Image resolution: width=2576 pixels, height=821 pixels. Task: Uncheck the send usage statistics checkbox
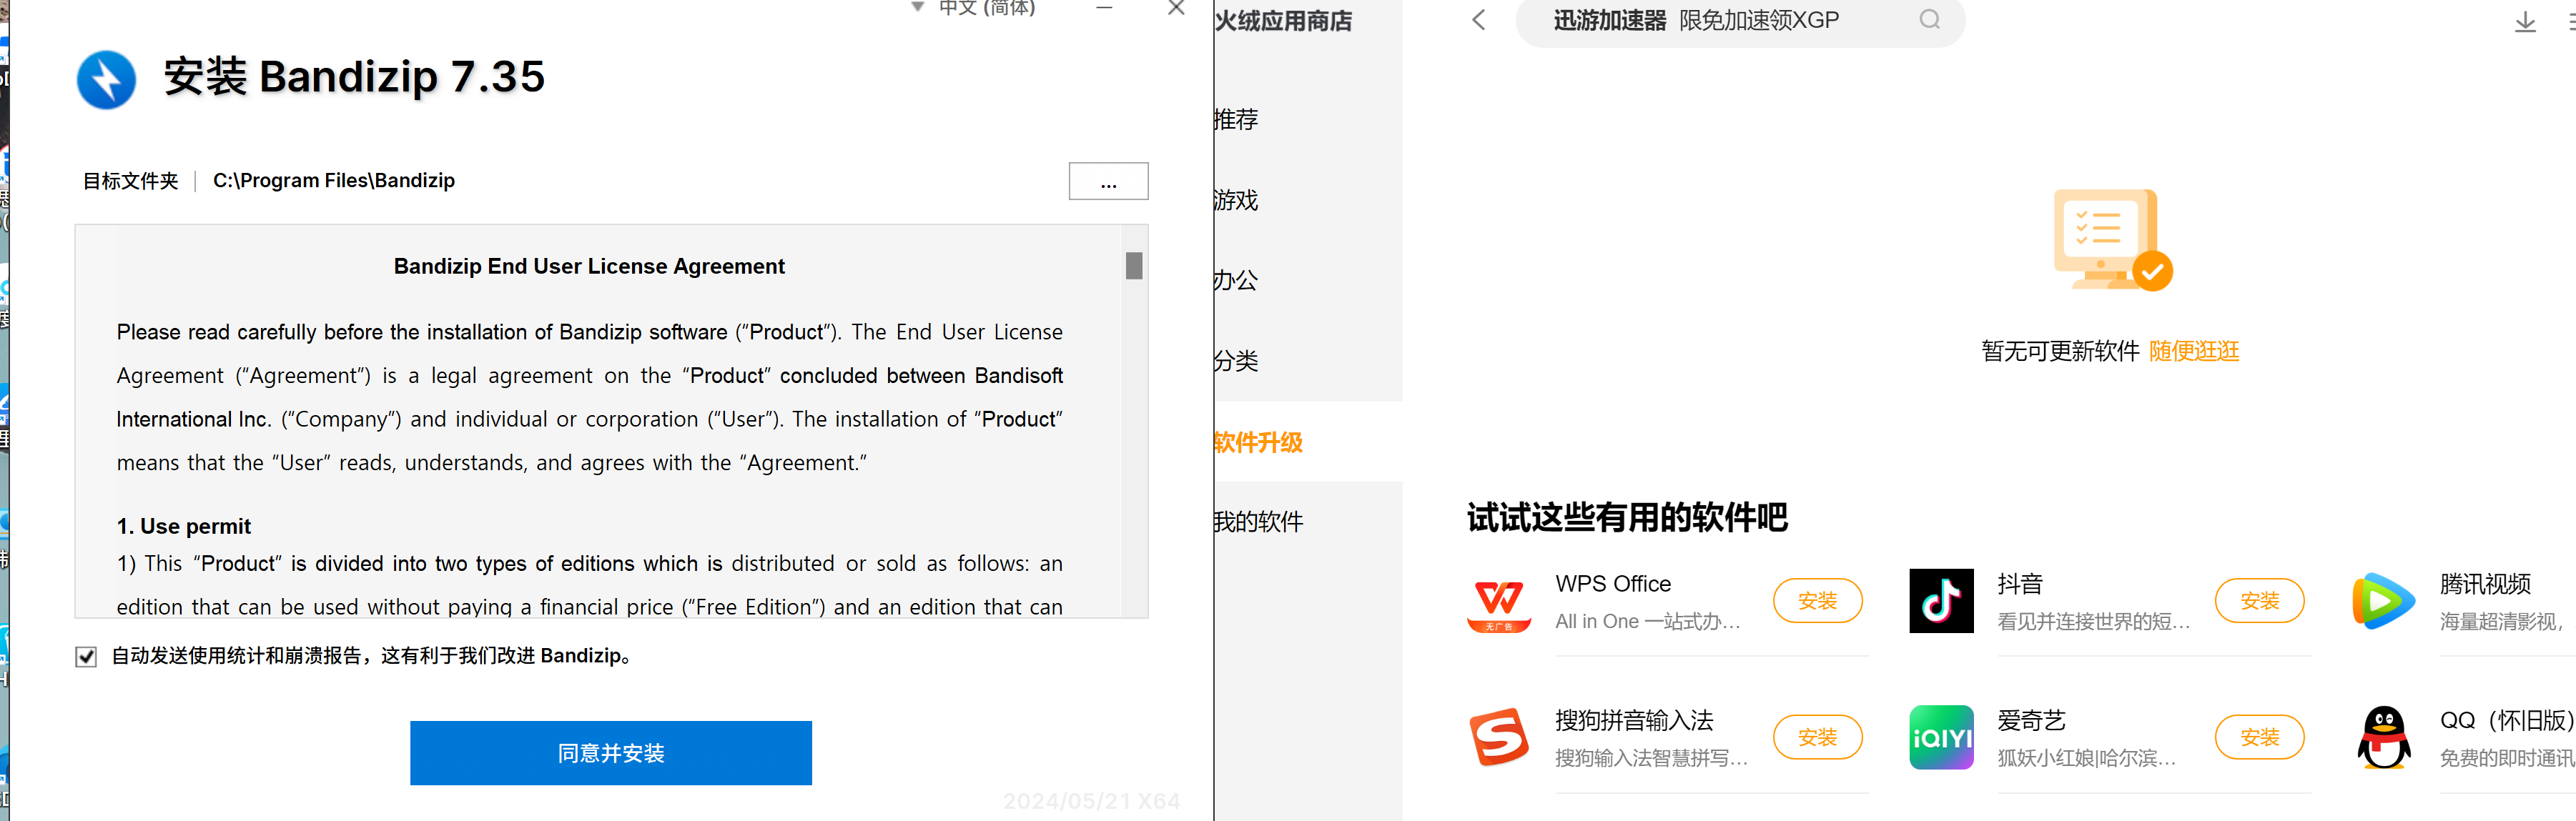[86, 657]
